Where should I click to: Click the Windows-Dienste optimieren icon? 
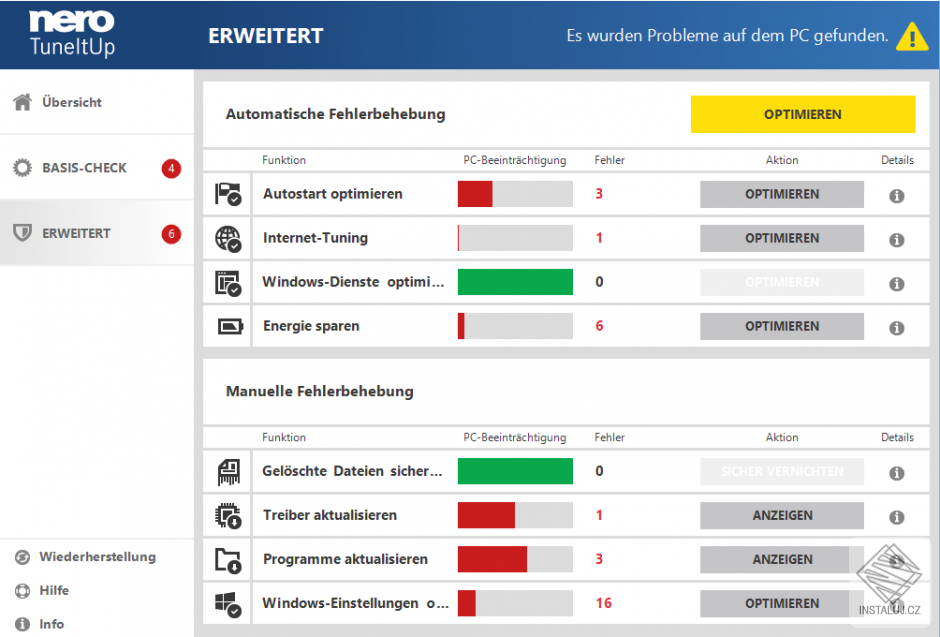[228, 282]
